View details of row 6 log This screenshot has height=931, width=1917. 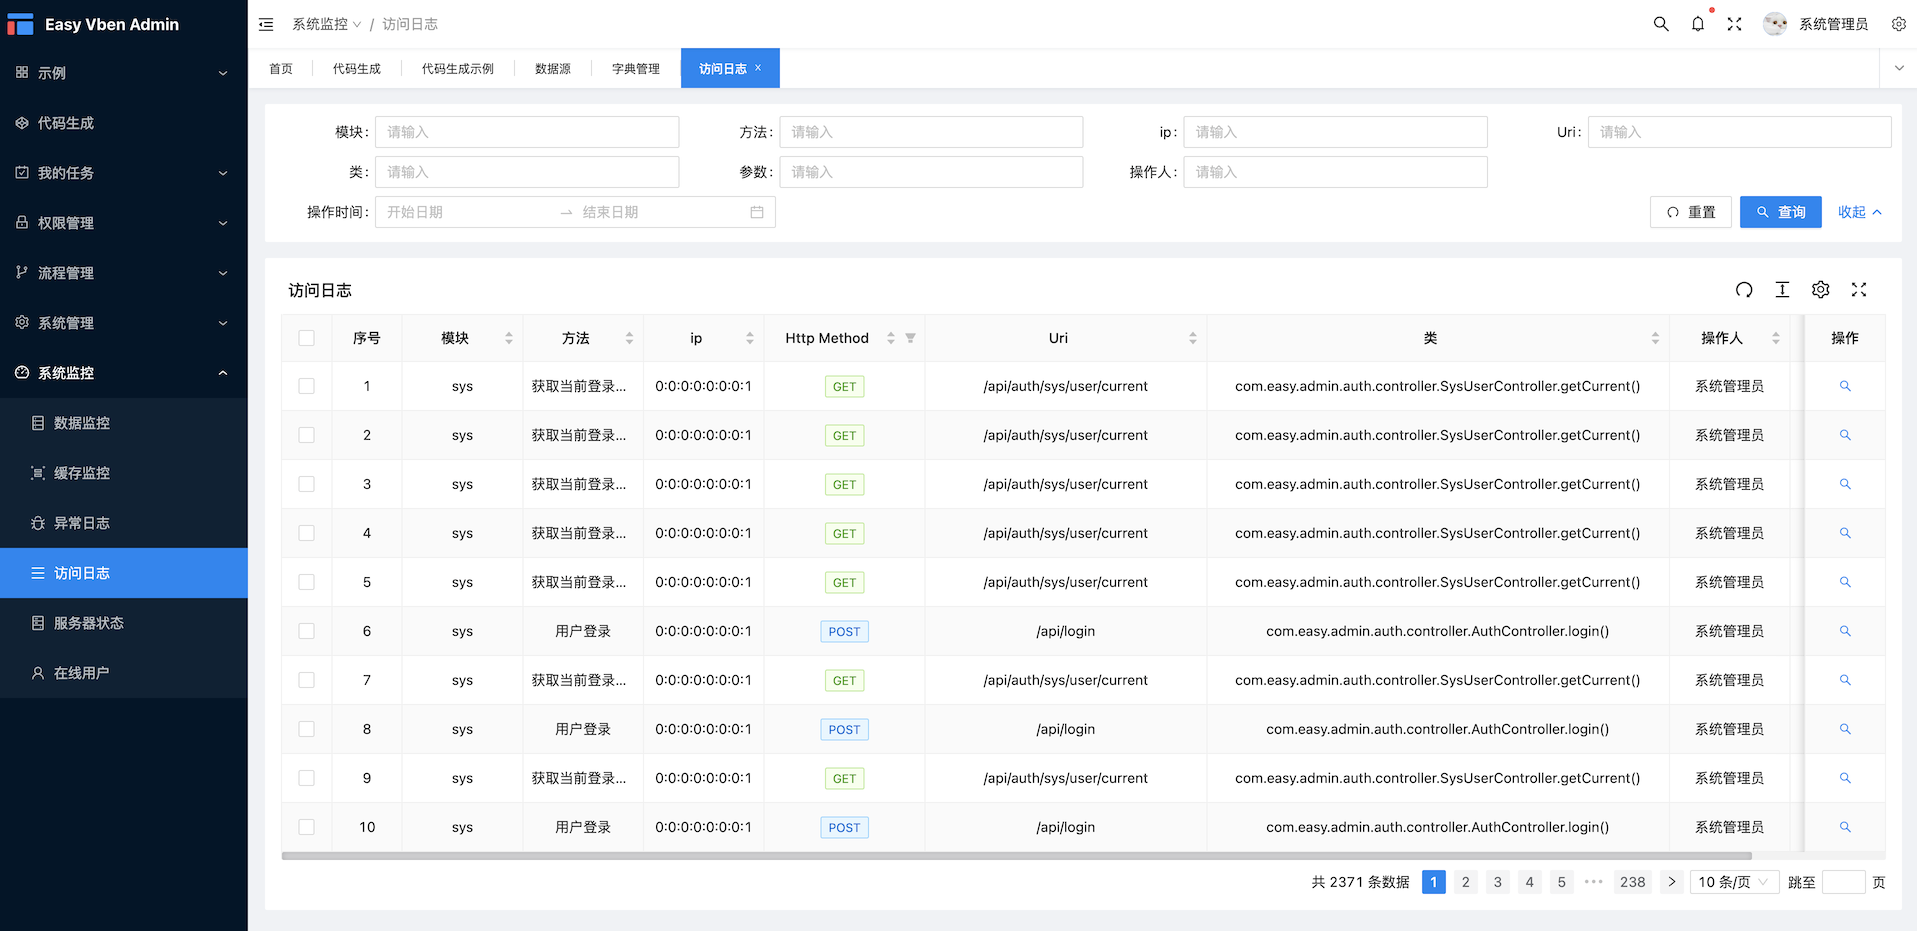[x=1845, y=631]
